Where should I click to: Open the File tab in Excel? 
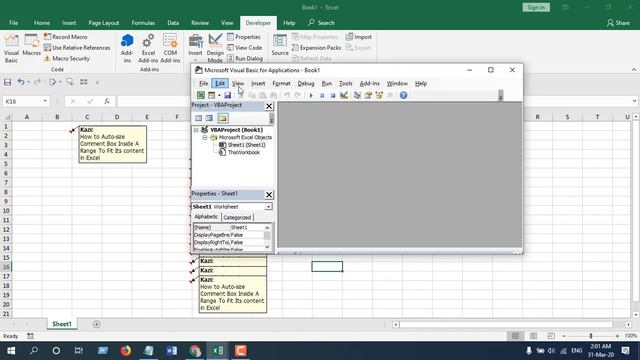pos(13,23)
